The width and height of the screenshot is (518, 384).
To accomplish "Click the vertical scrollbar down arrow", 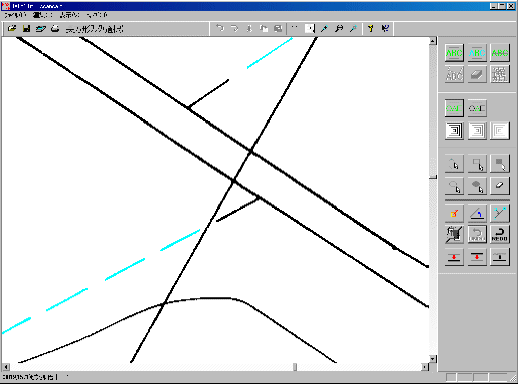I will tap(433, 359).
